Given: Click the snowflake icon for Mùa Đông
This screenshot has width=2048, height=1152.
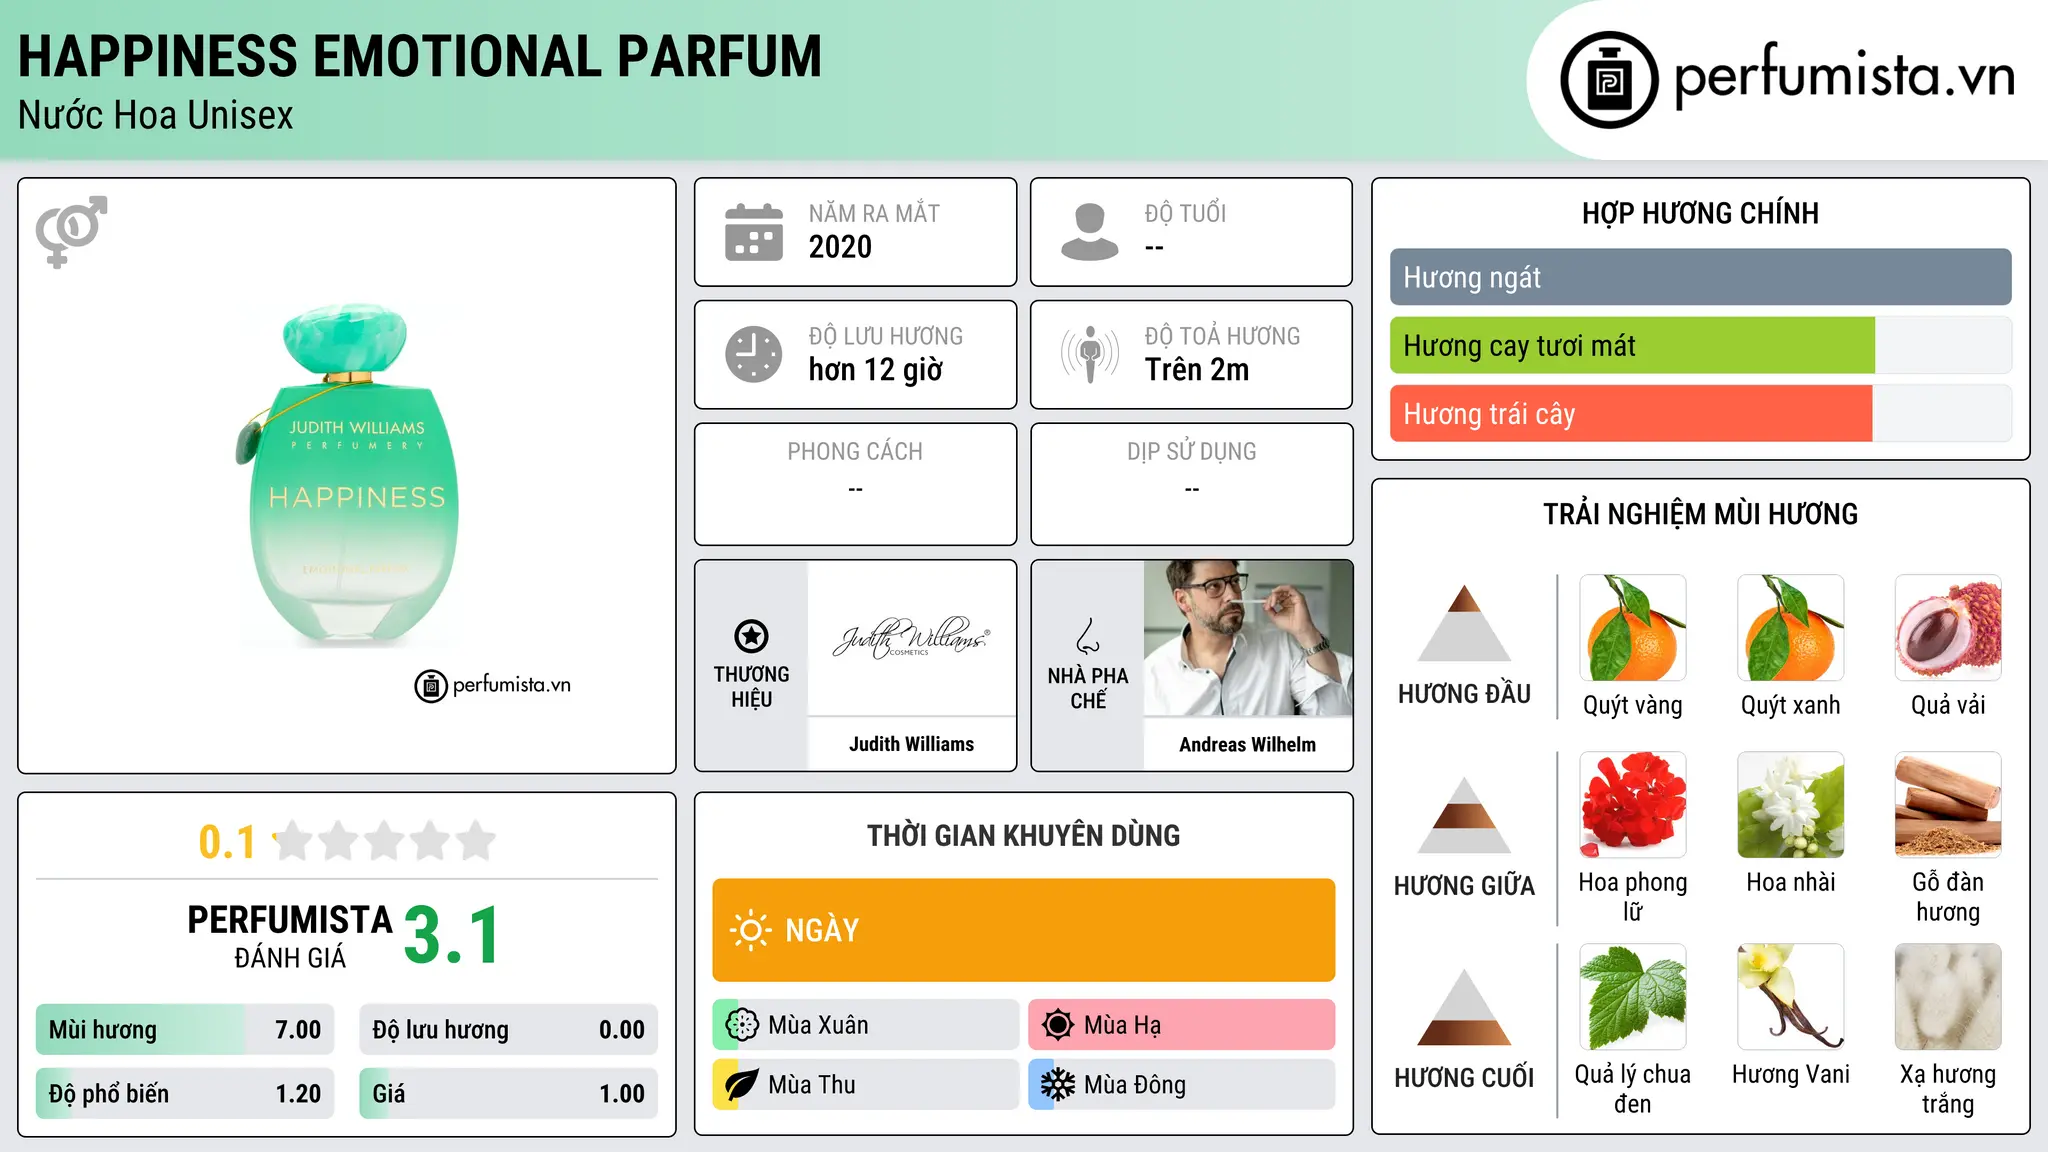Looking at the screenshot, I should (1057, 1085).
